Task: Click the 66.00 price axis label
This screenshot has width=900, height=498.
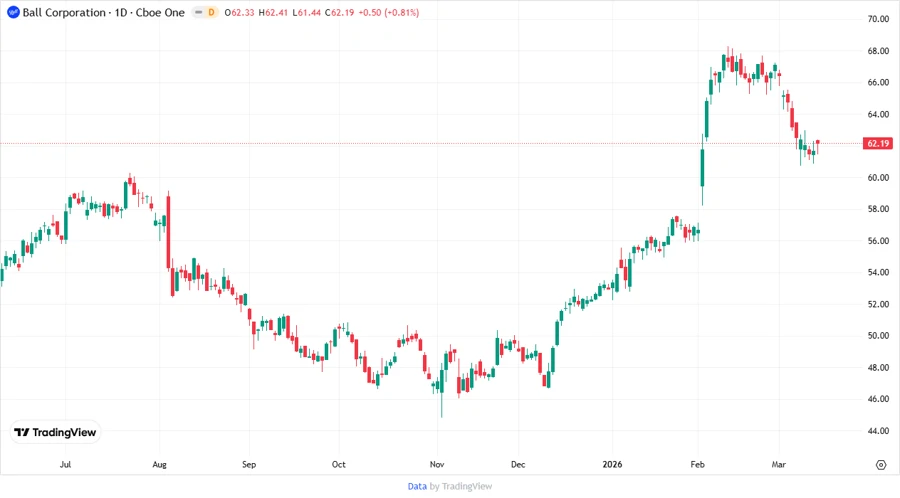Action: (x=878, y=83)
